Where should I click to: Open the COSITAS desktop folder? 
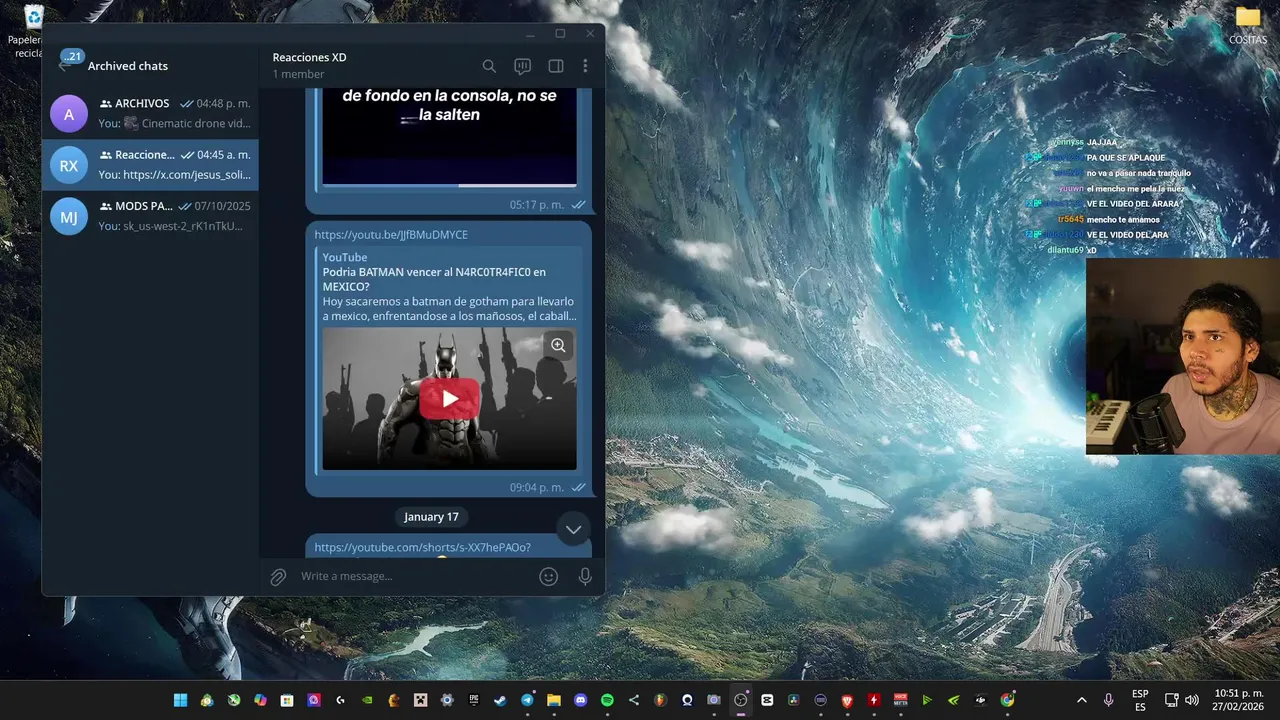click(1248, 26)
